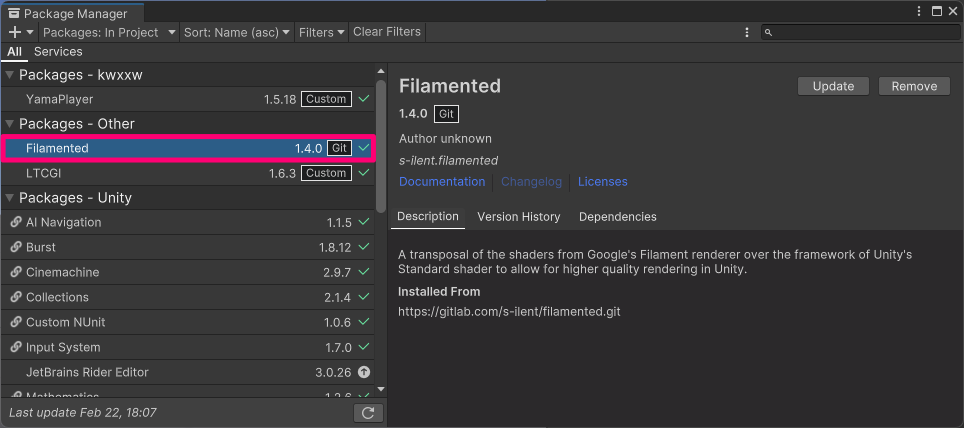
Task: Click the 1.5.18 version of YamaPlayer
Action: click(x=280, y=99)
